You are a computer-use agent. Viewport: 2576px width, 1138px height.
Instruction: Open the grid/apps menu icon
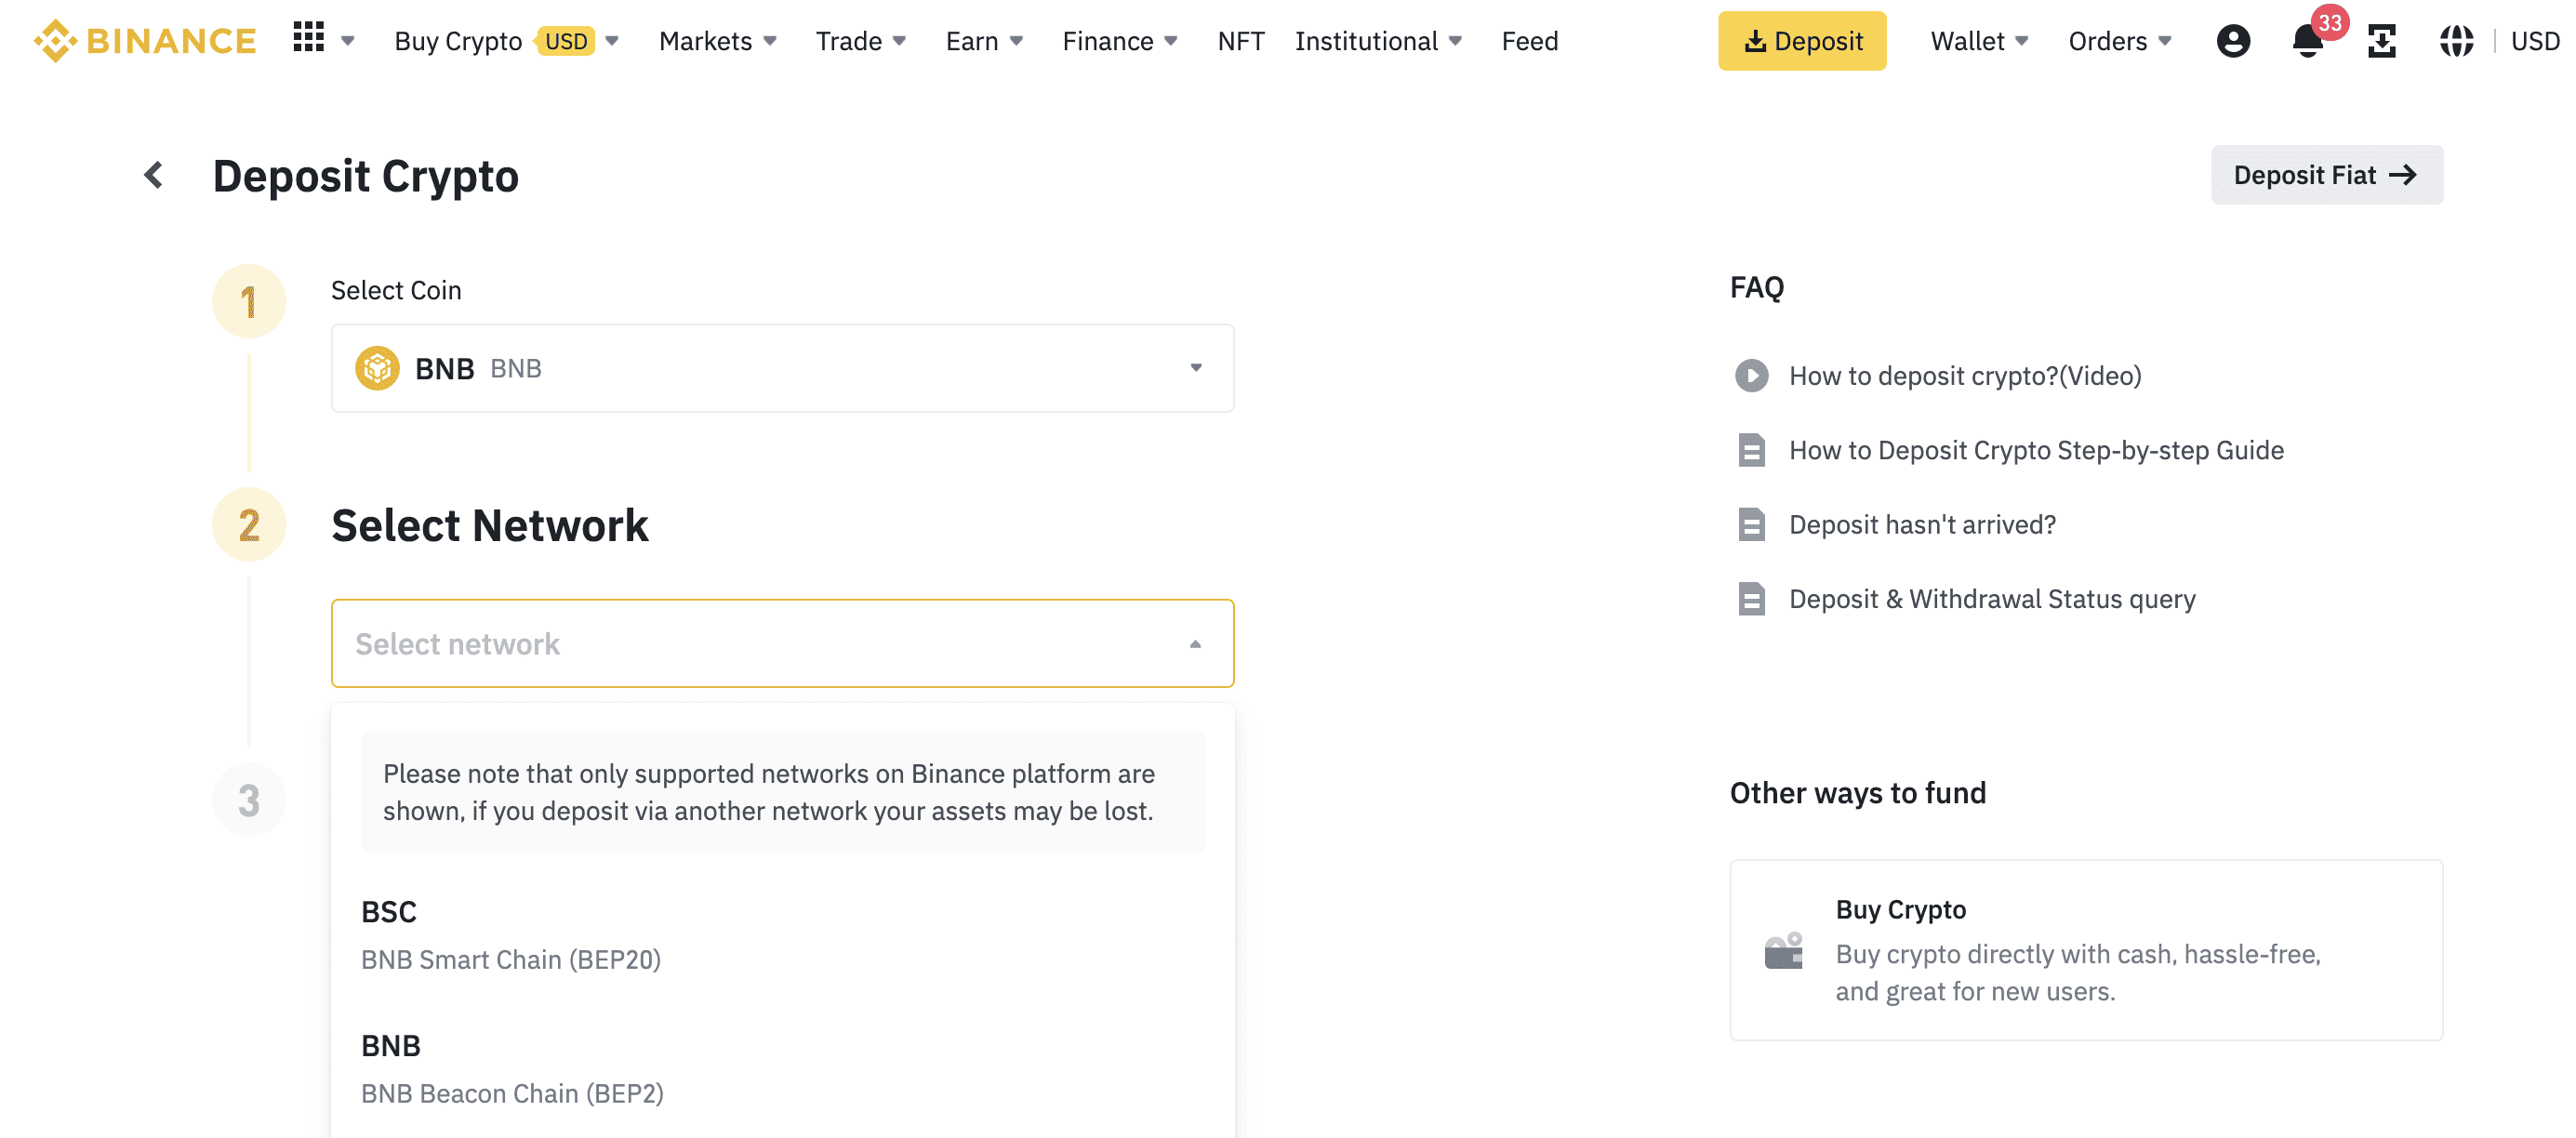(x=309, y=39)
